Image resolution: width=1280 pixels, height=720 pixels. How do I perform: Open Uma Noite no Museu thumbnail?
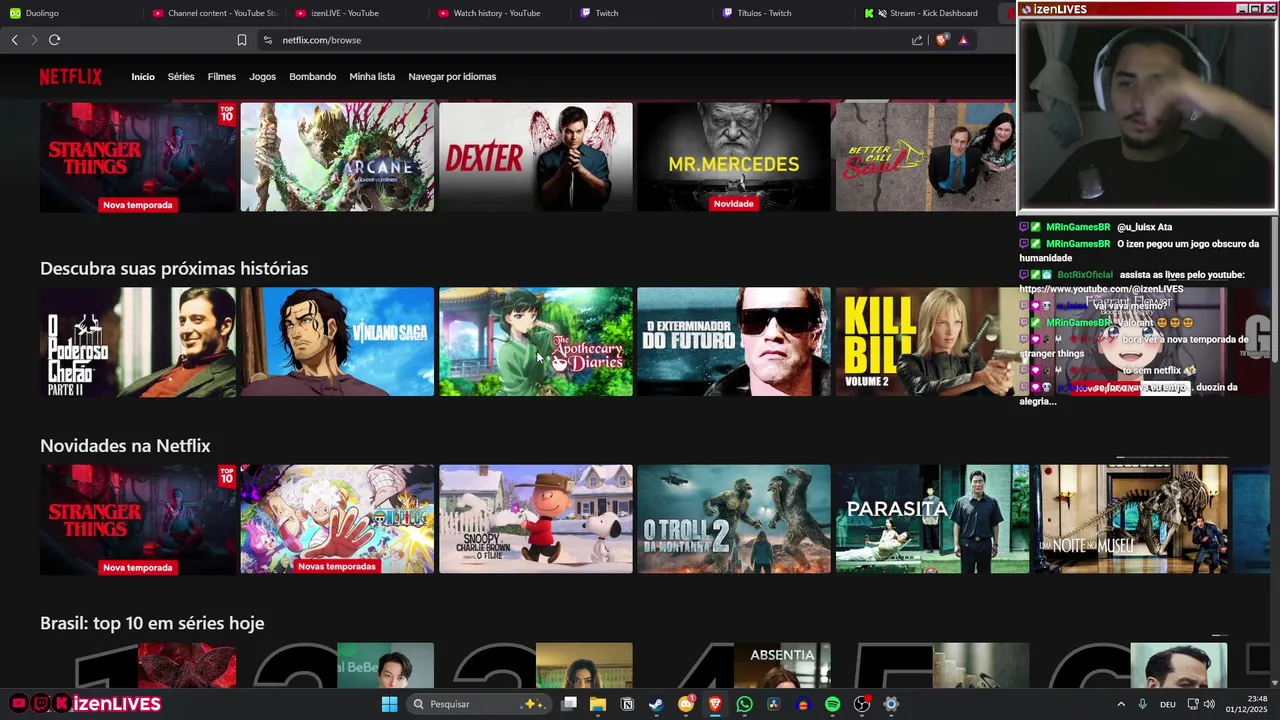coord(1131,519)
